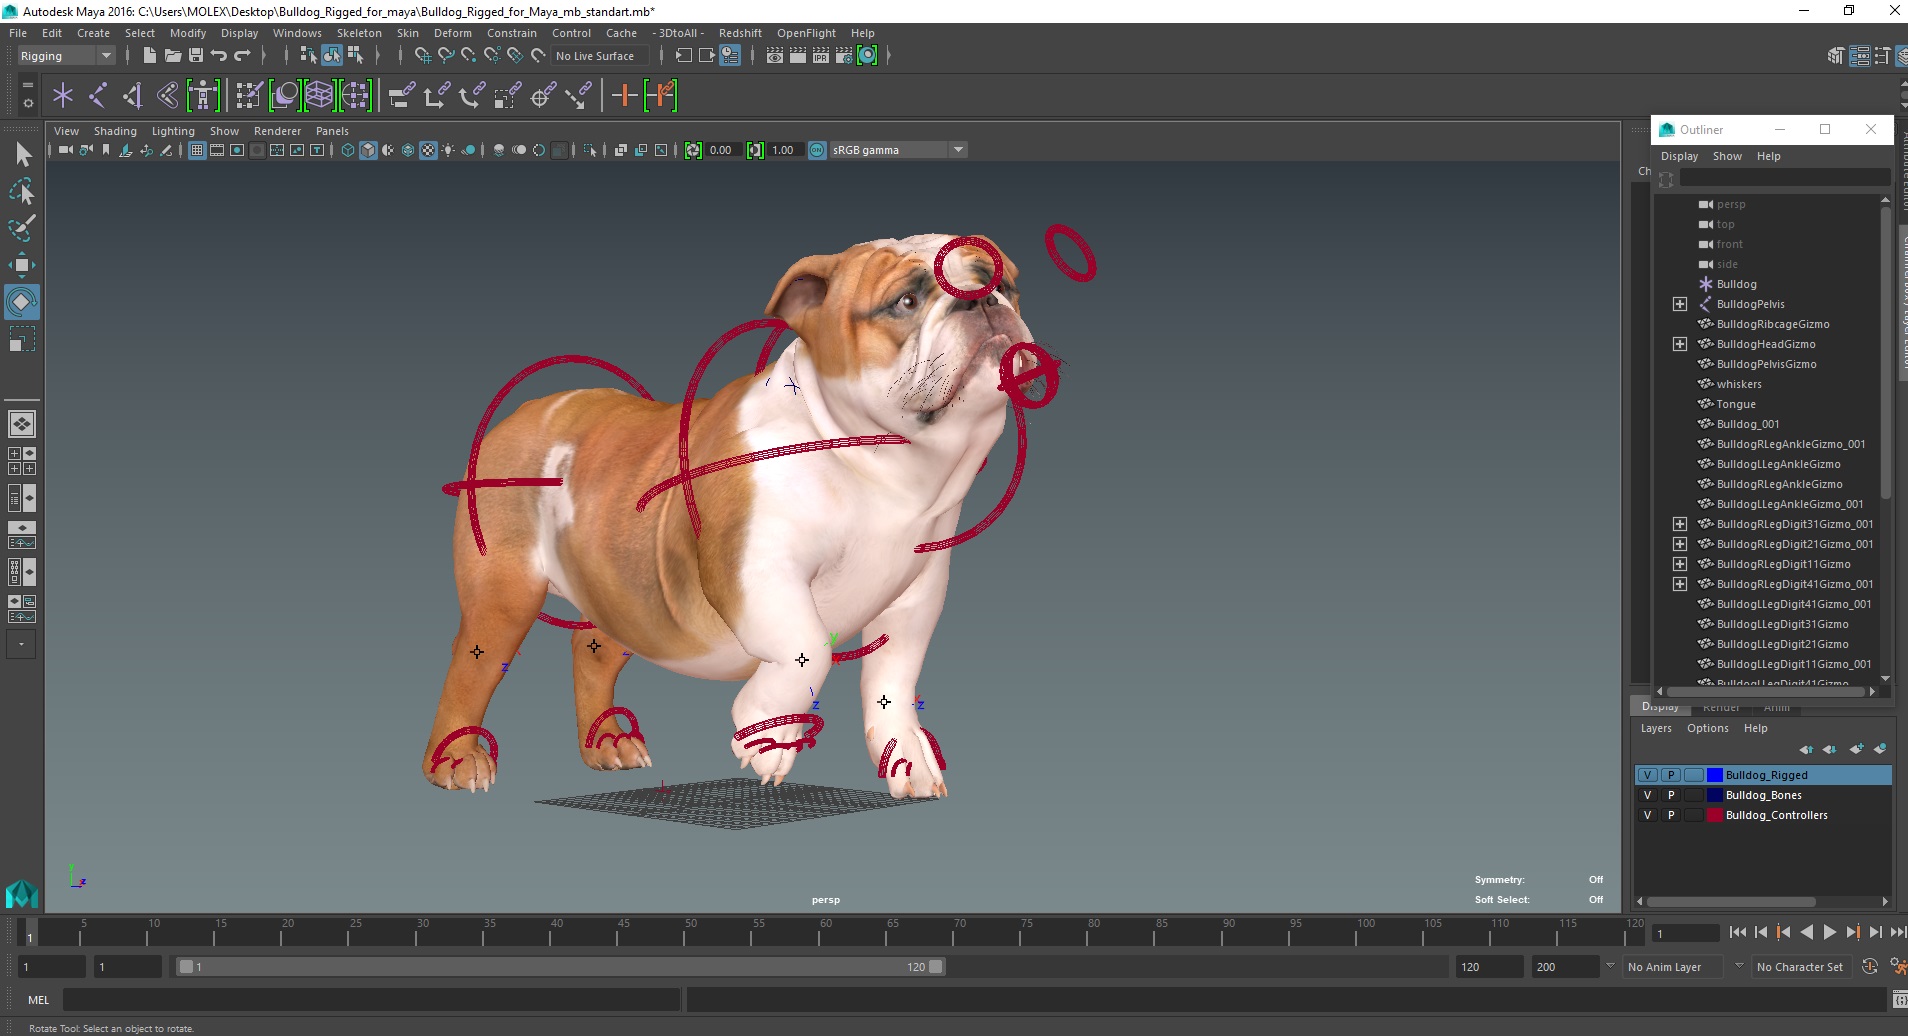Open the No Character Set dropdown arrow
The width and height of the screenshot is (1908, 1036).
pyautogui.click(x=1739, y=966)
